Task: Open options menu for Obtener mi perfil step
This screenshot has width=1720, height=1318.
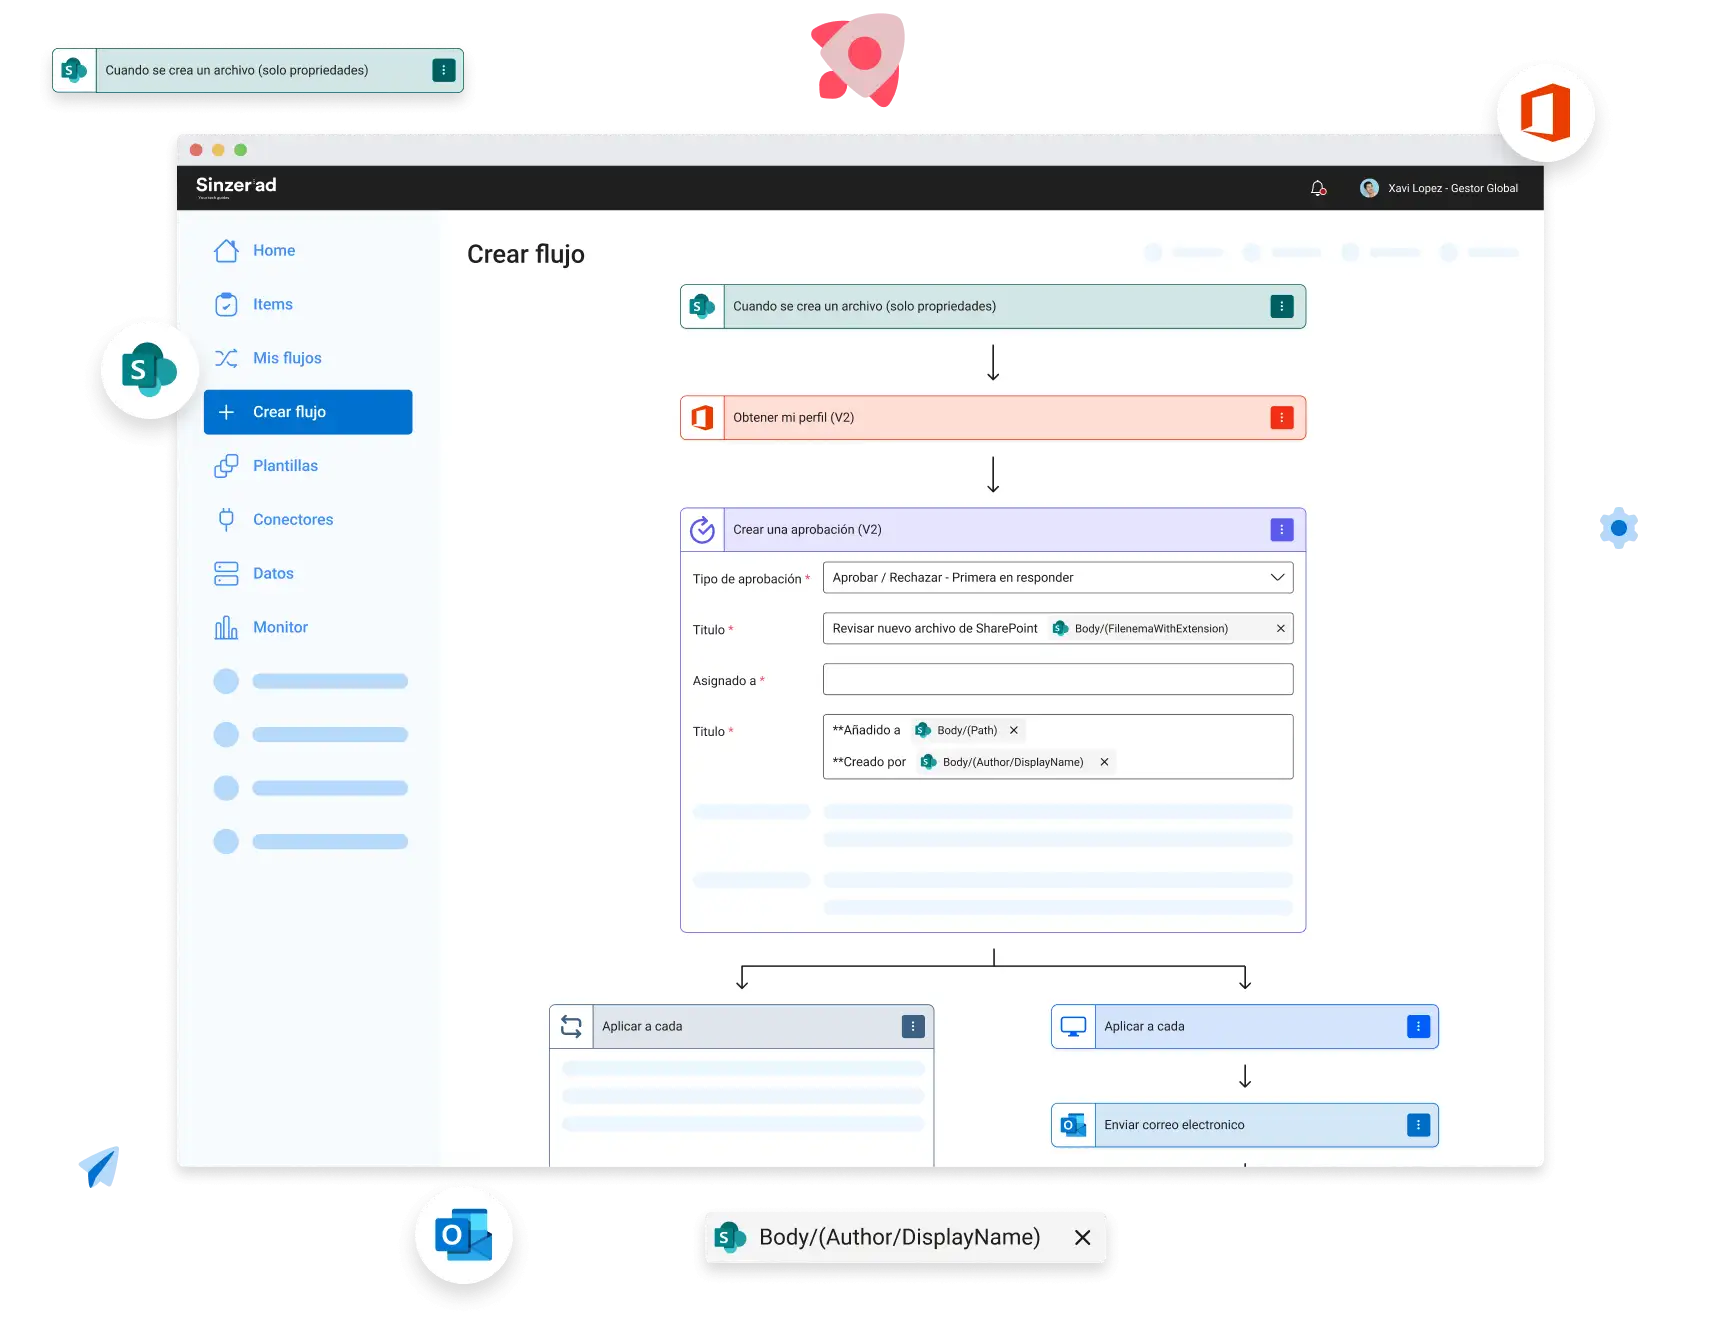Action: click(x=1281, y=418)
